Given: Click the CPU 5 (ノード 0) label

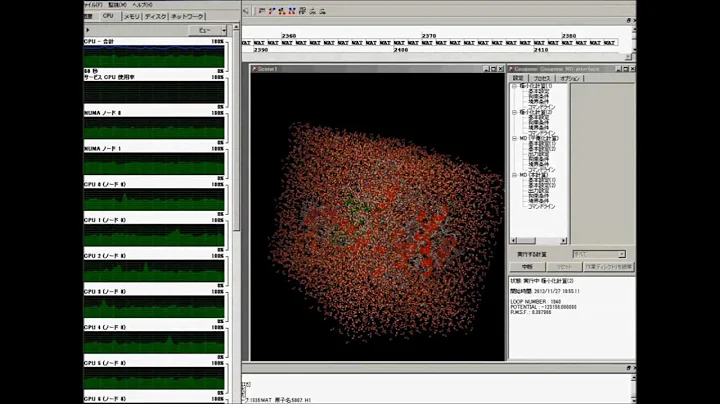Looking at the screenshot, I should coord(105,363).
